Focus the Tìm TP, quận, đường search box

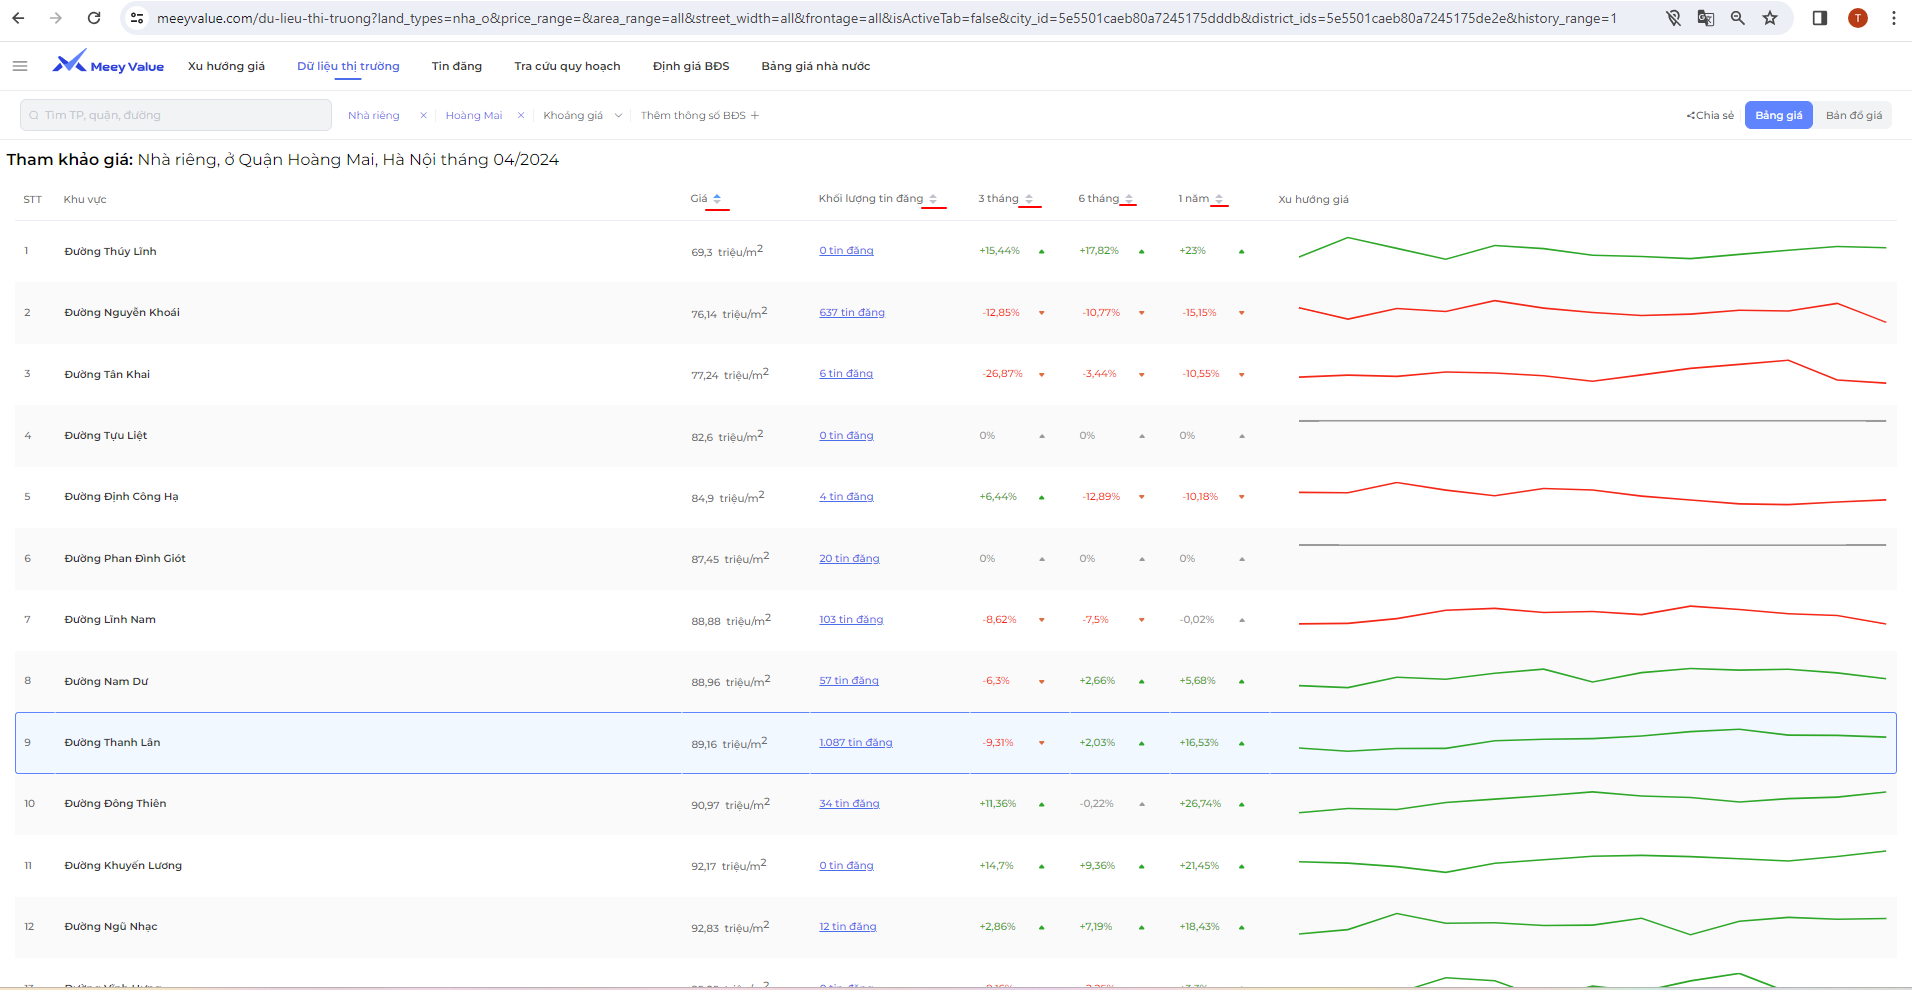(x=176, y=115)
